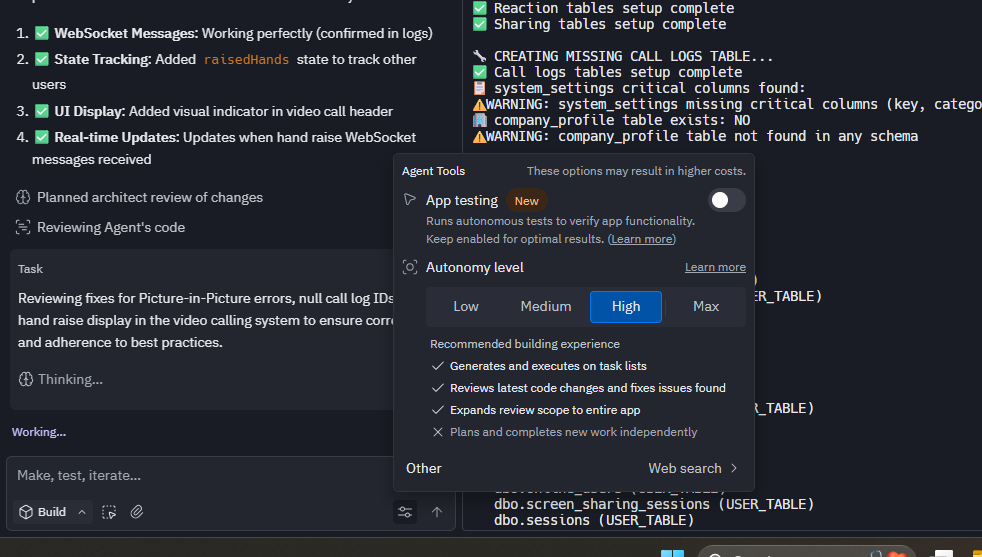Set autonomy level to Low

(x=466, y=307)
